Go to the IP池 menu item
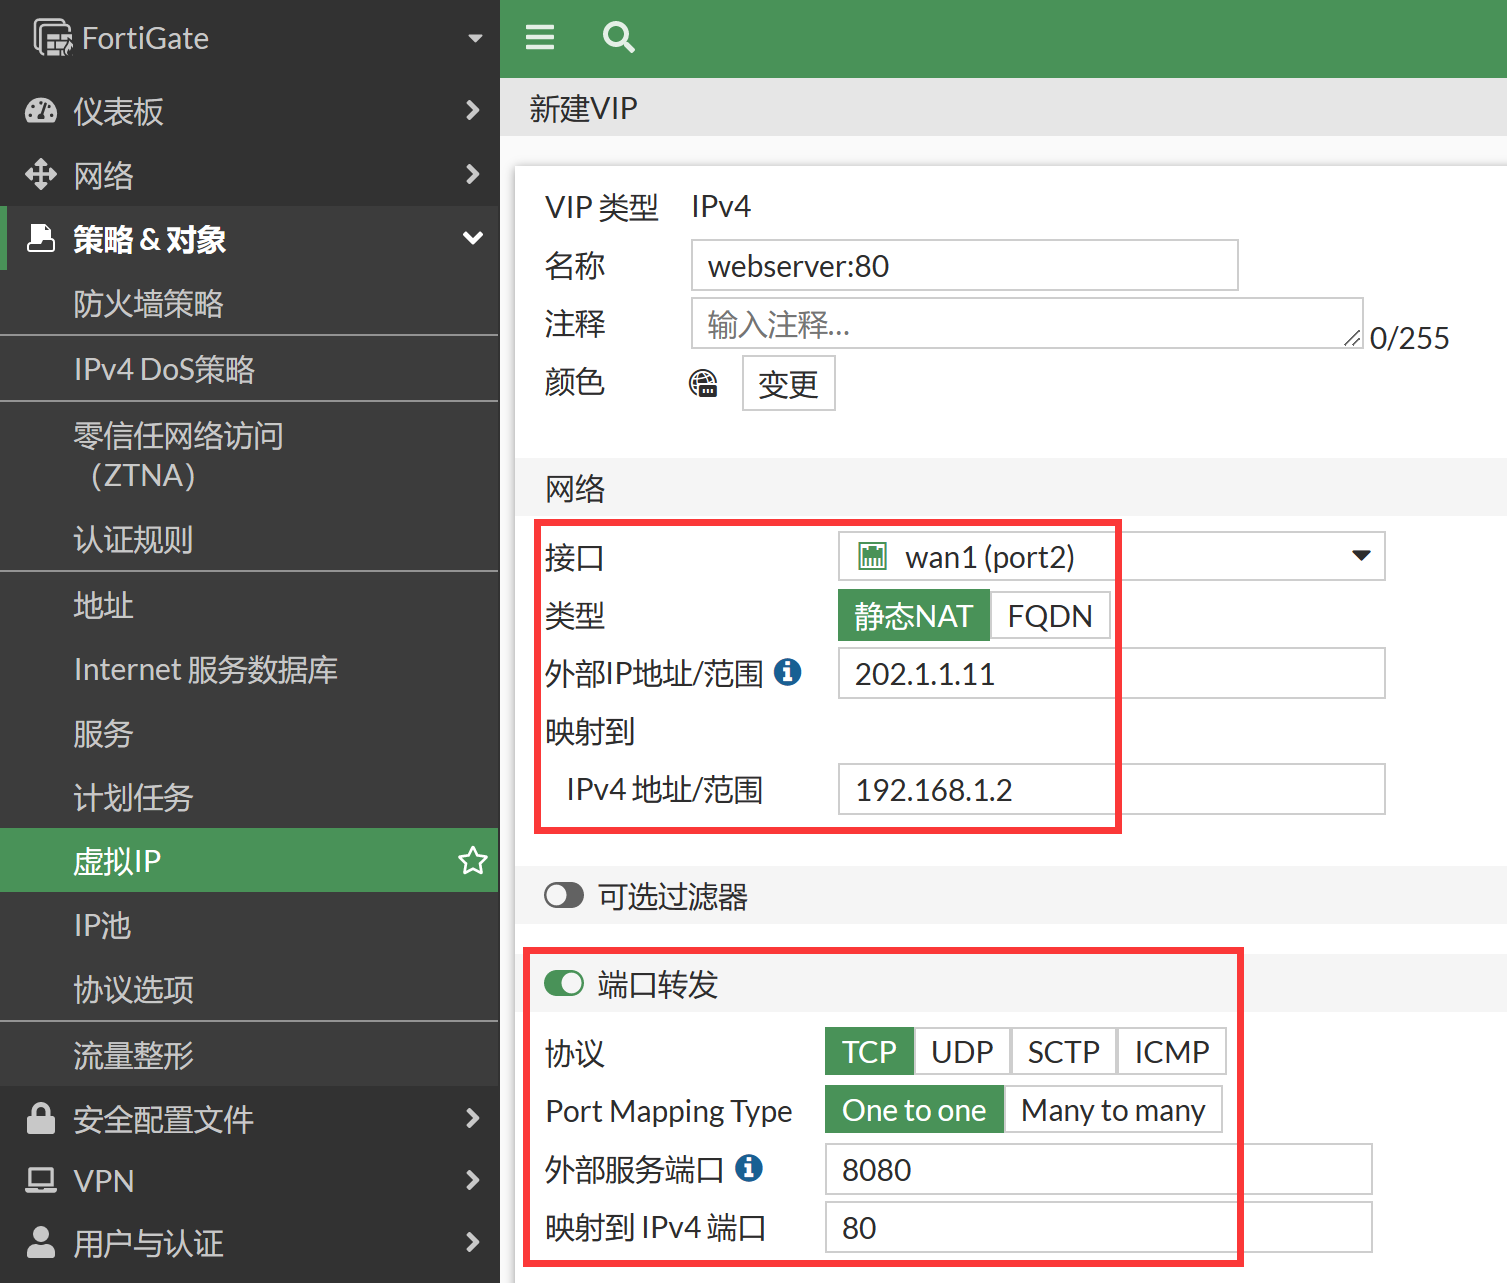Screen dimensions: 1507x1283 pos(102,925)
